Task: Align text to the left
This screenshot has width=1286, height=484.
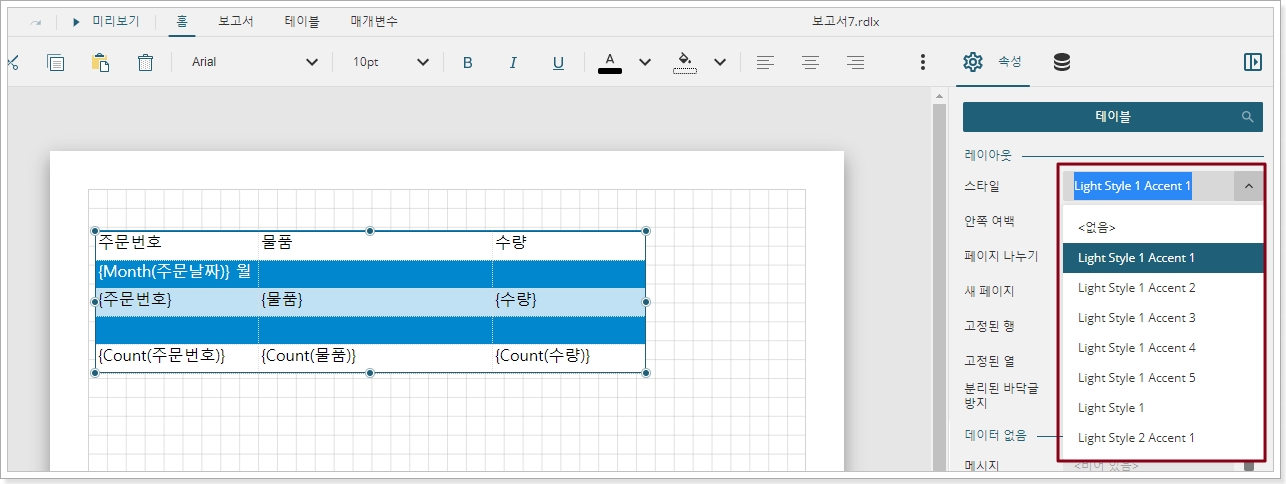Action: point(765,62)
